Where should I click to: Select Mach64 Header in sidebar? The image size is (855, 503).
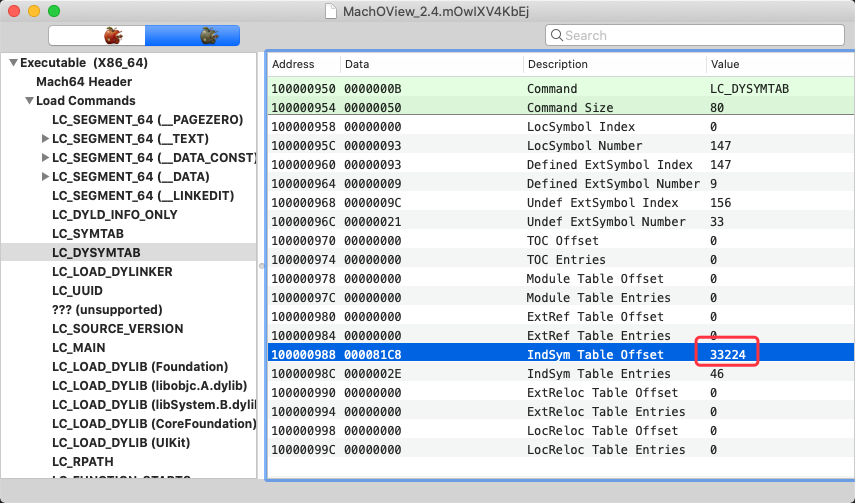(x=84, y=82)
